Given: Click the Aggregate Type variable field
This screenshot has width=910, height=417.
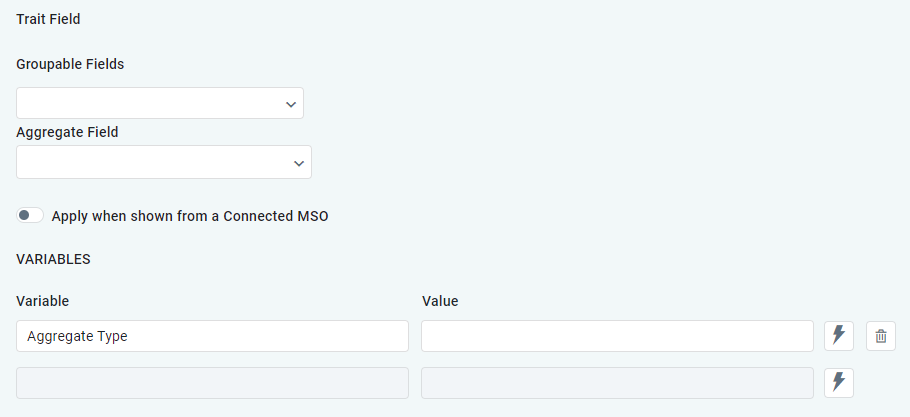Looking at the screenshot, I should tap(212, 336).
